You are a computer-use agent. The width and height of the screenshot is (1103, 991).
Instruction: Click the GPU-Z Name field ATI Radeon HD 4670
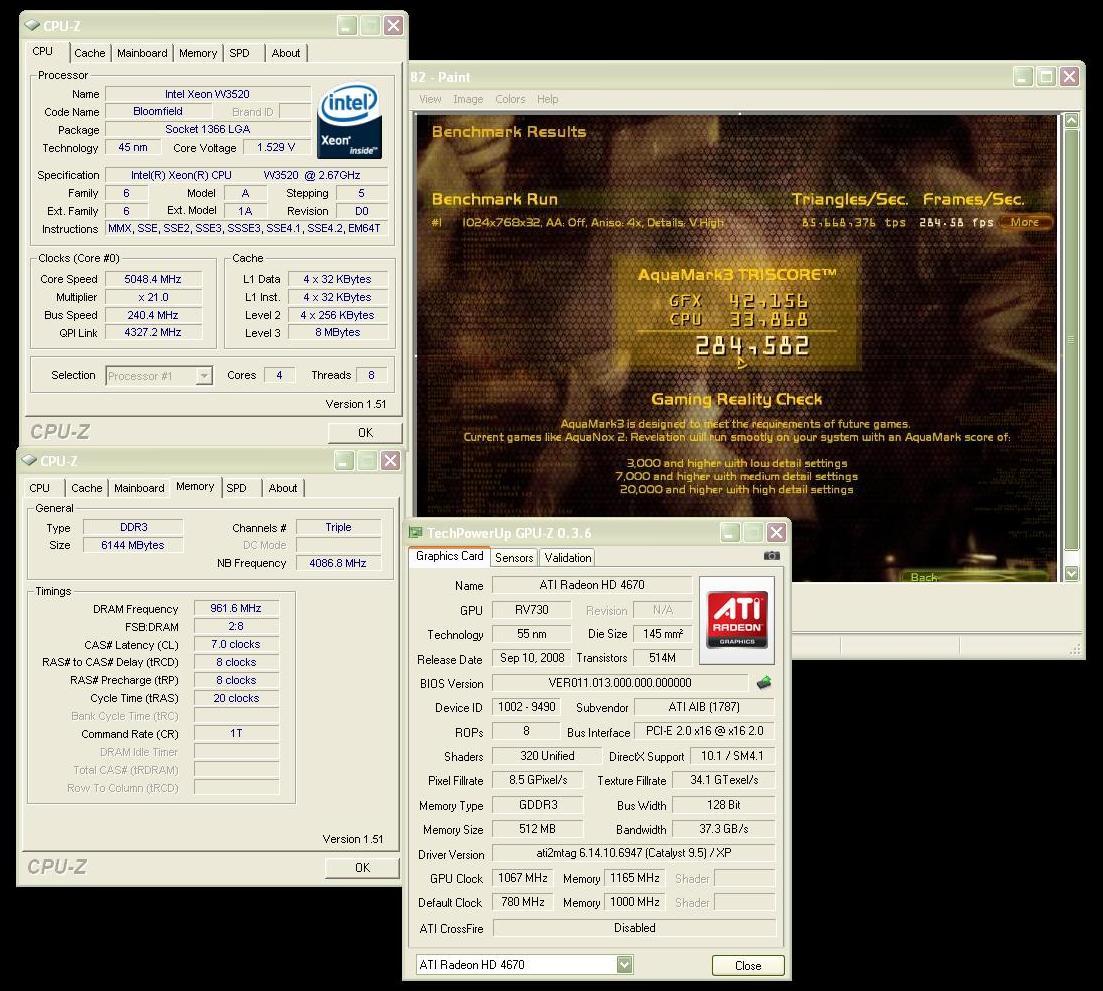pos(592,584)
